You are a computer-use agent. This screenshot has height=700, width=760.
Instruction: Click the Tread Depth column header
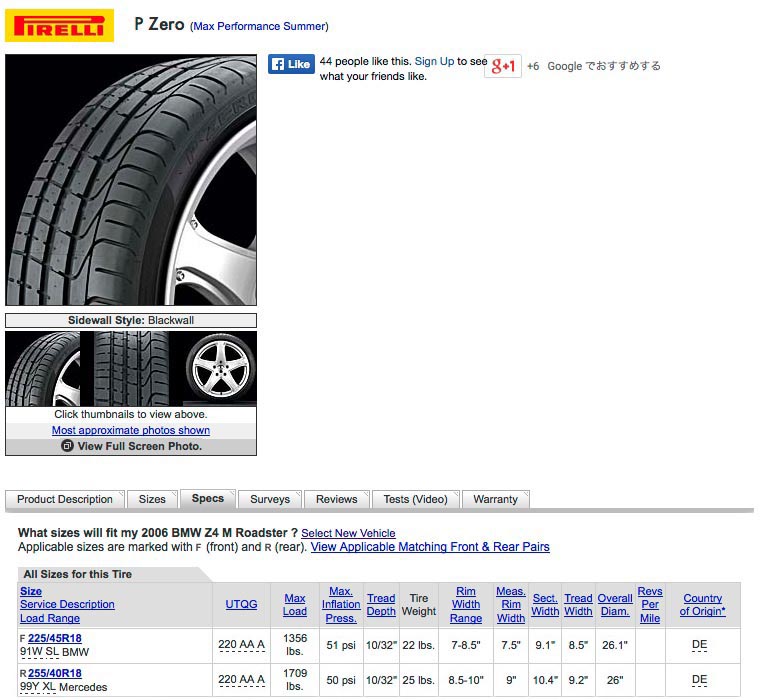(x=381, y=605)
